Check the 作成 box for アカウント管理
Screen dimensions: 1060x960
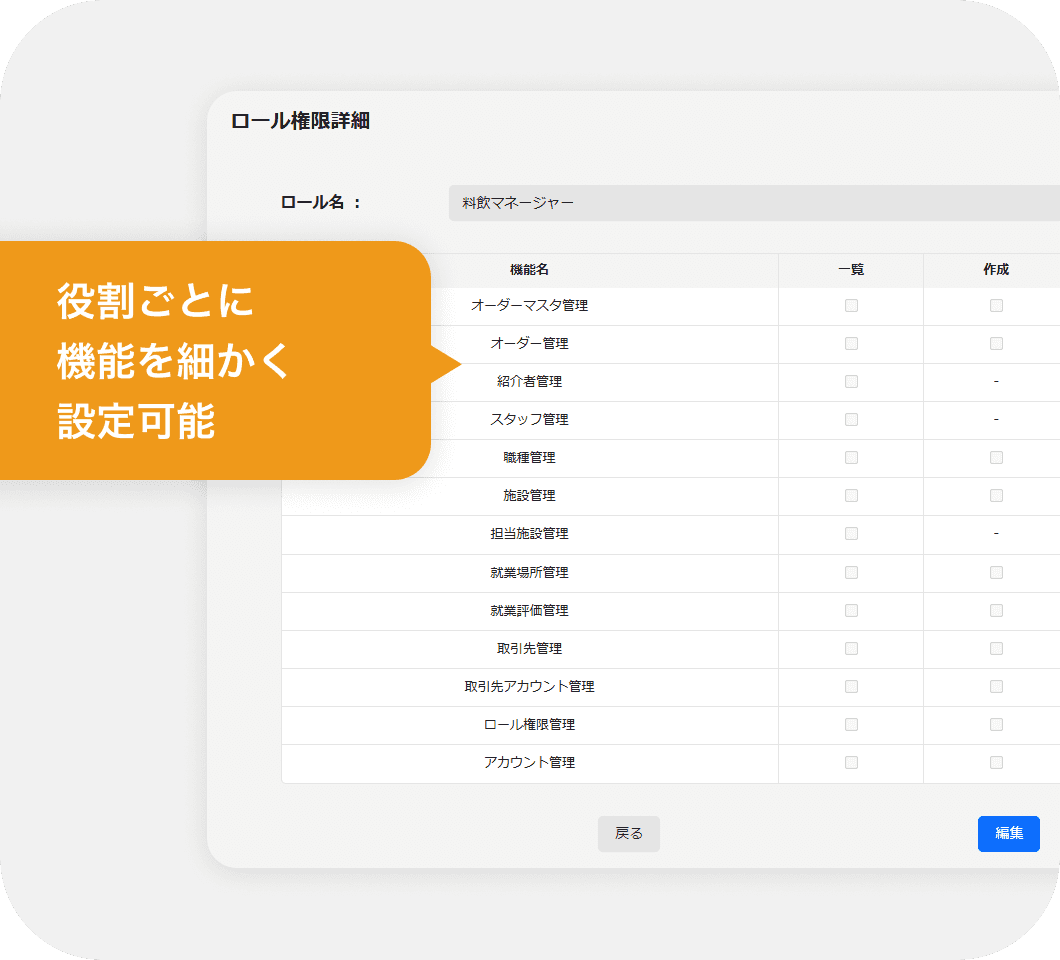point(996,763)
